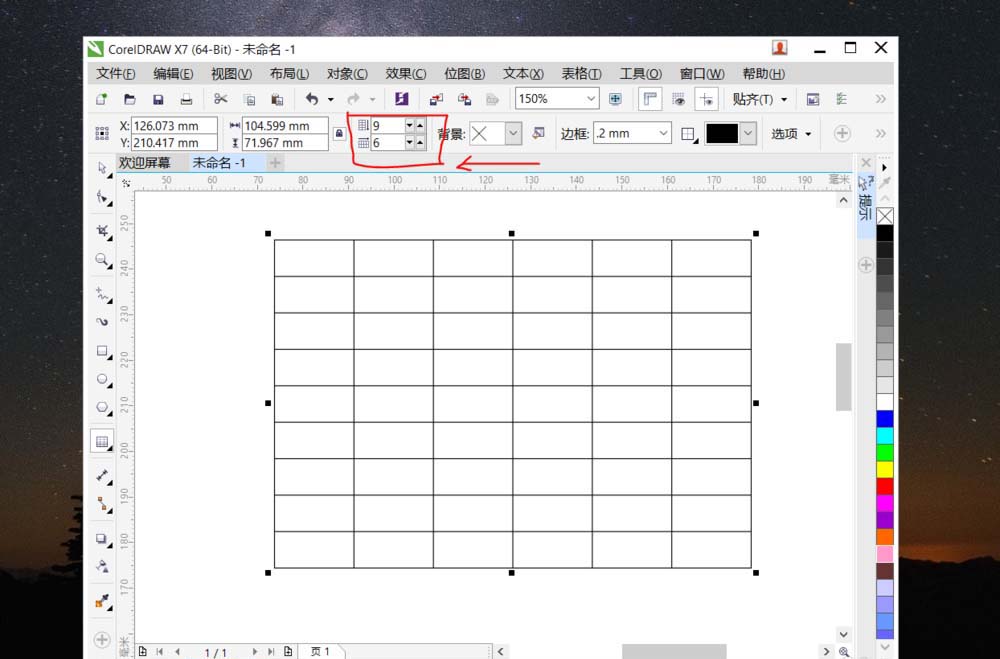Click the 选项 button
The height and width of the screenshot is (659, 1000).
pyautogui.click(x=788, y=132)
